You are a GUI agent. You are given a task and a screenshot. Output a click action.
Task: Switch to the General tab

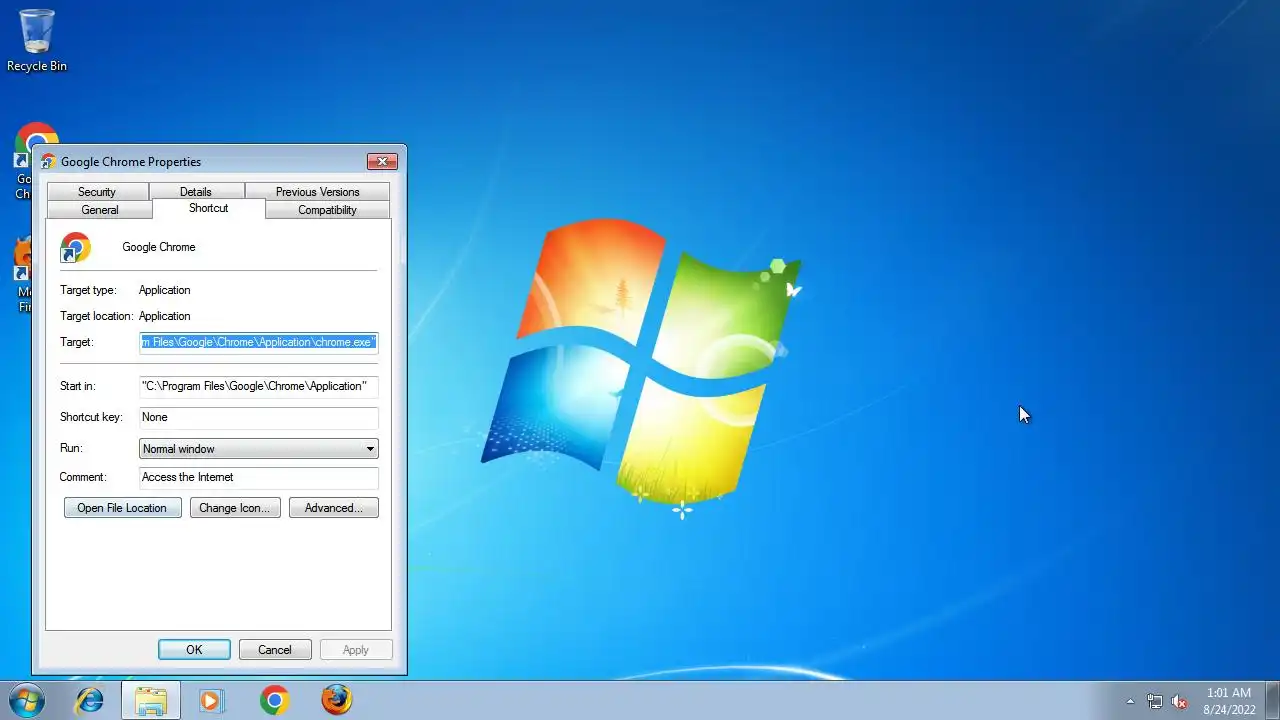(100, 210)
